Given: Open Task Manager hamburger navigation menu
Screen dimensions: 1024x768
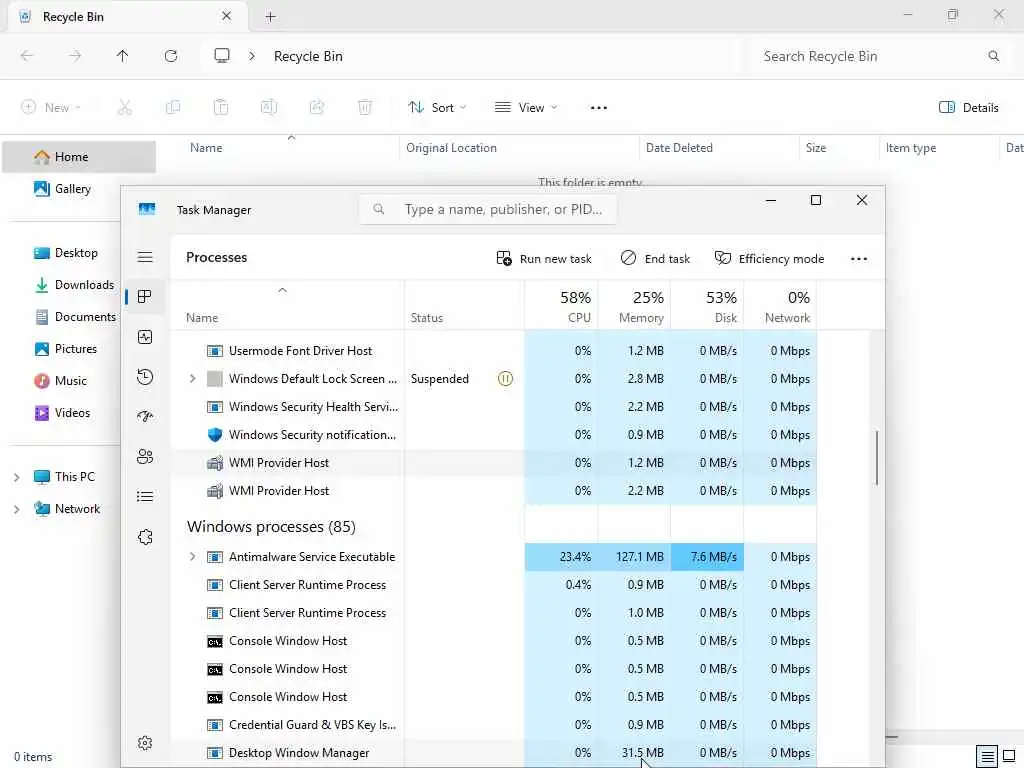Looking at the screenshot, I should [x=145, y=257].
